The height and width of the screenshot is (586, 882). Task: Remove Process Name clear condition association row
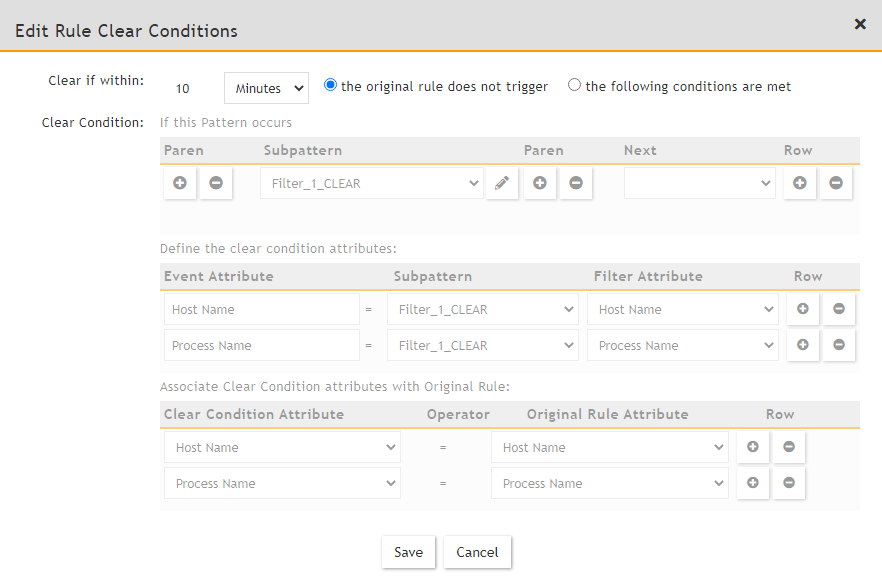click(789, 483)
